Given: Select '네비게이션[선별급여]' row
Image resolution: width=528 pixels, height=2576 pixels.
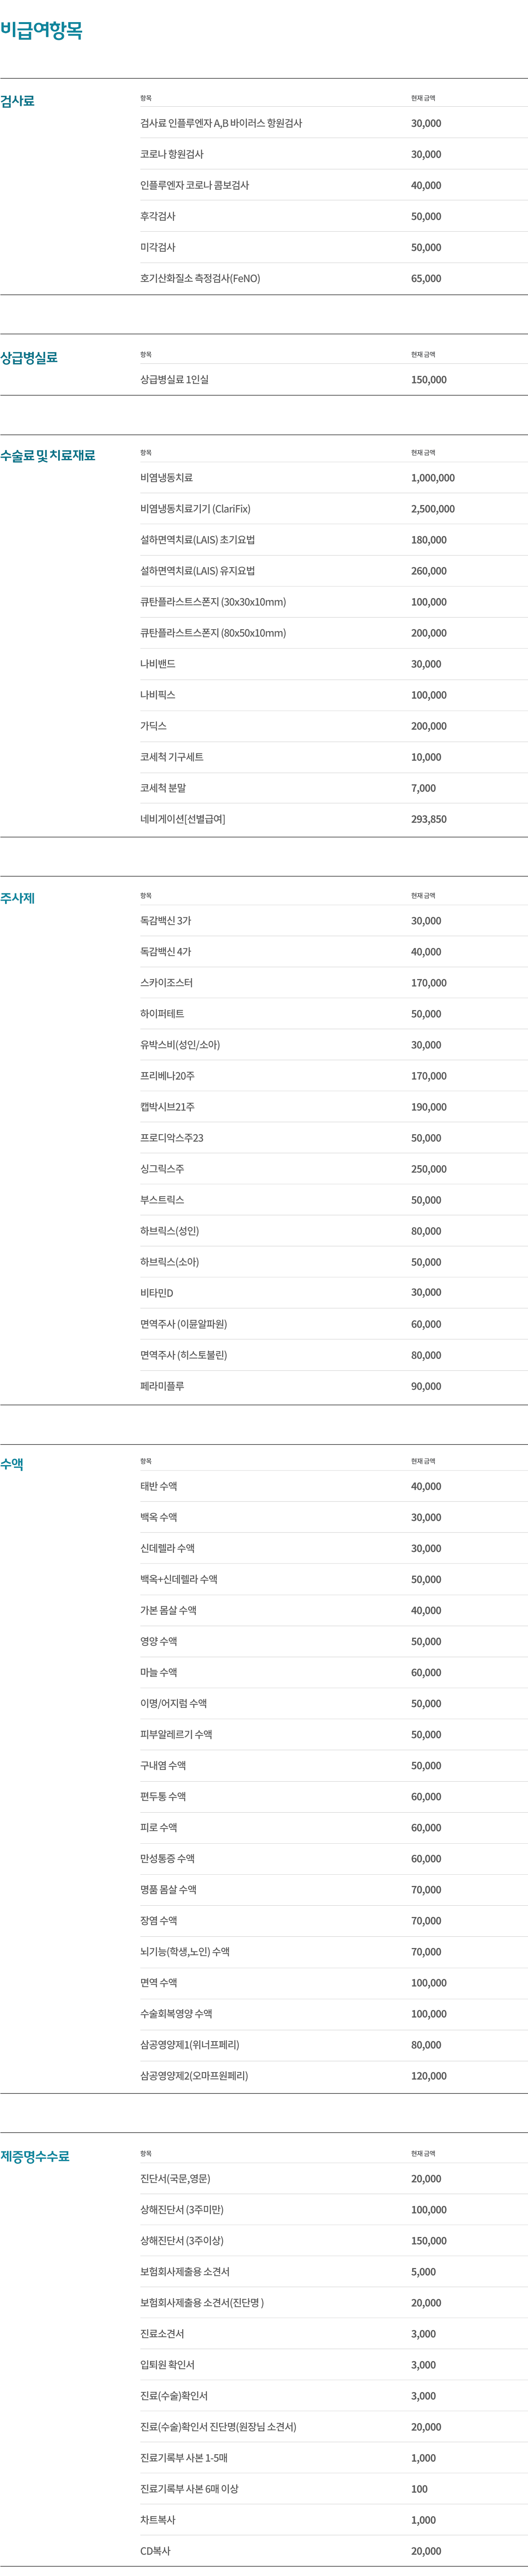Looking at the screenshot, I should point(183,819).
